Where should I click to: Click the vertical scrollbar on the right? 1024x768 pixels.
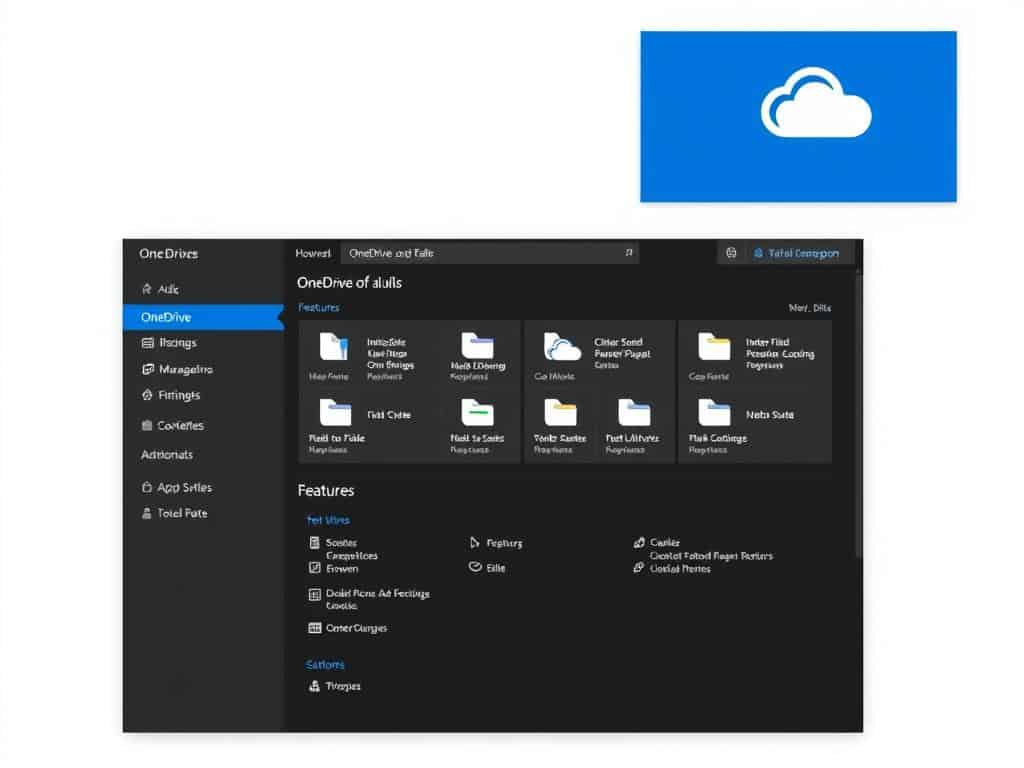tap(858, 417)
